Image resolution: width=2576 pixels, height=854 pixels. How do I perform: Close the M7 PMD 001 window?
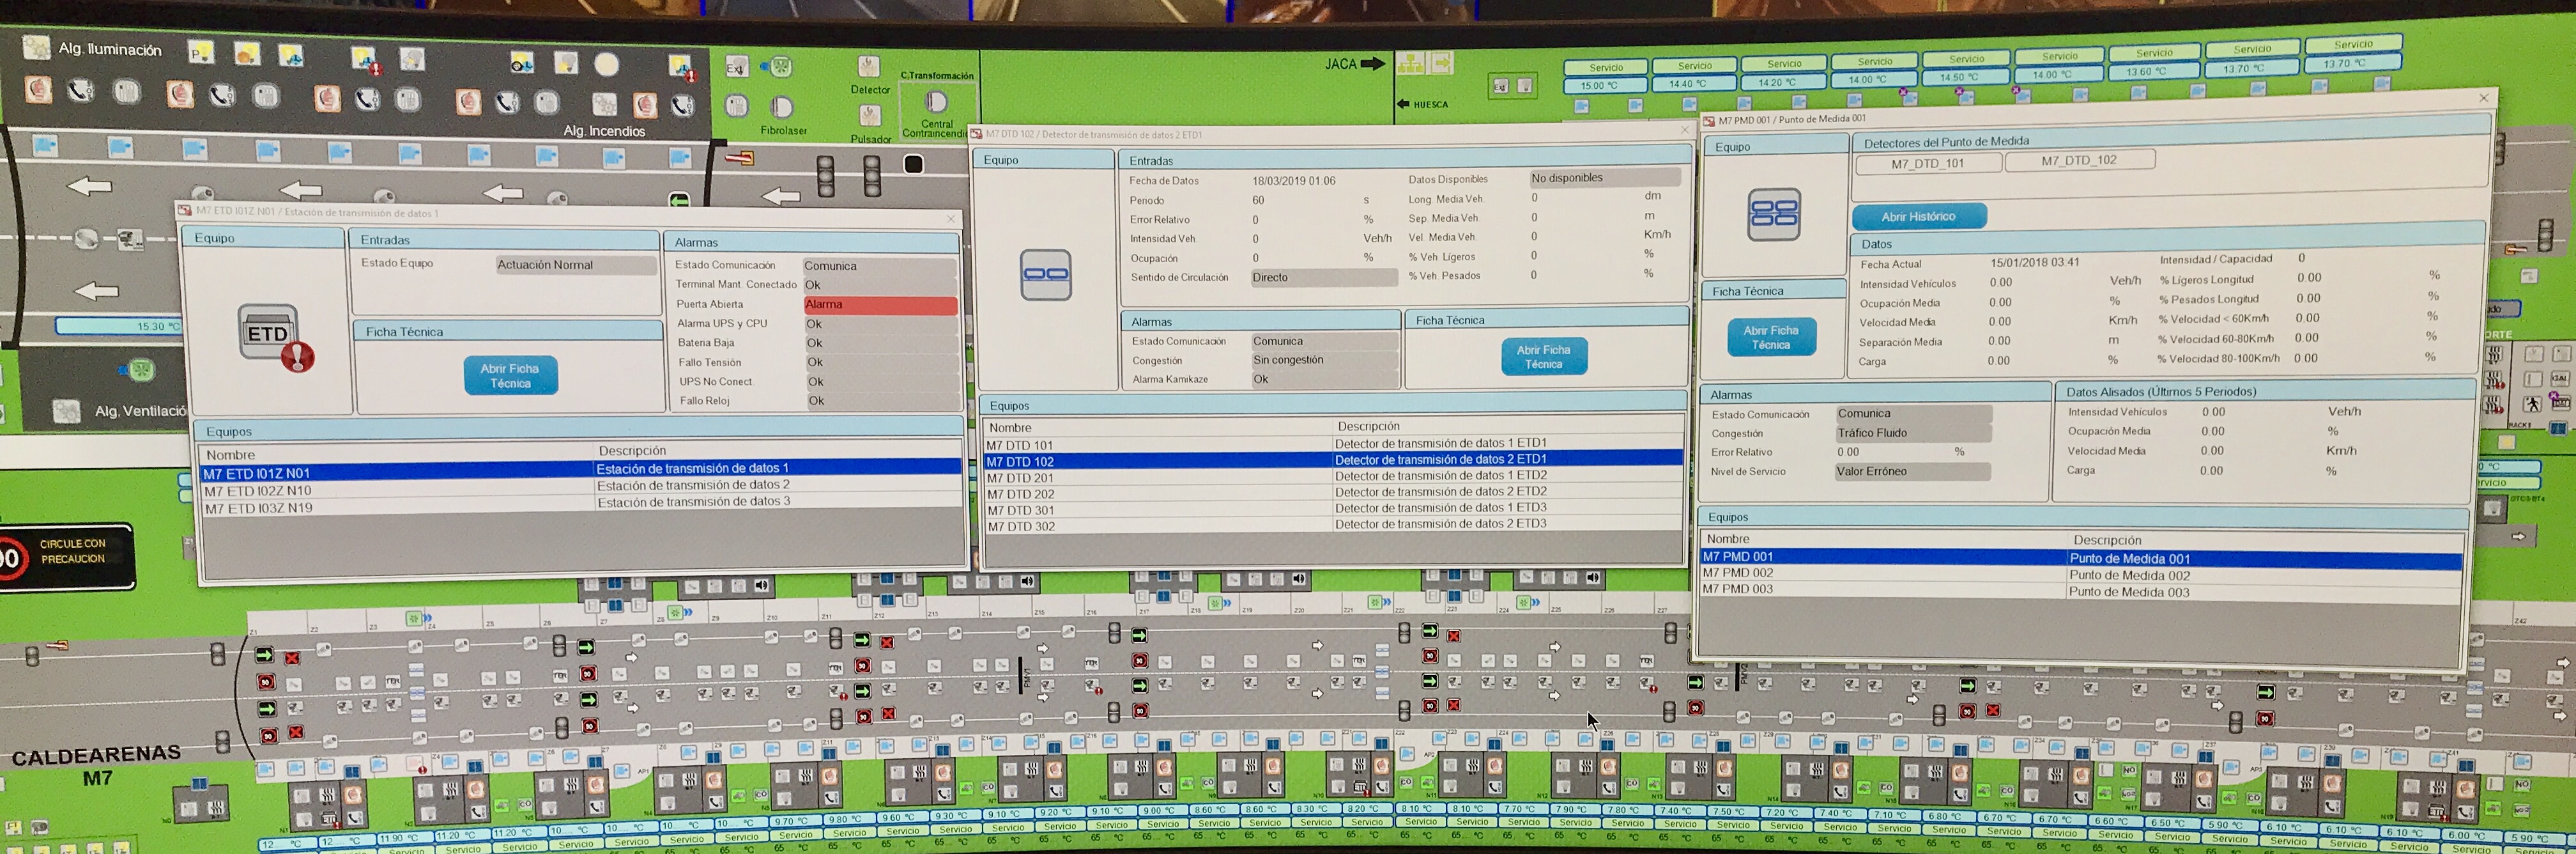(2483, 98)
